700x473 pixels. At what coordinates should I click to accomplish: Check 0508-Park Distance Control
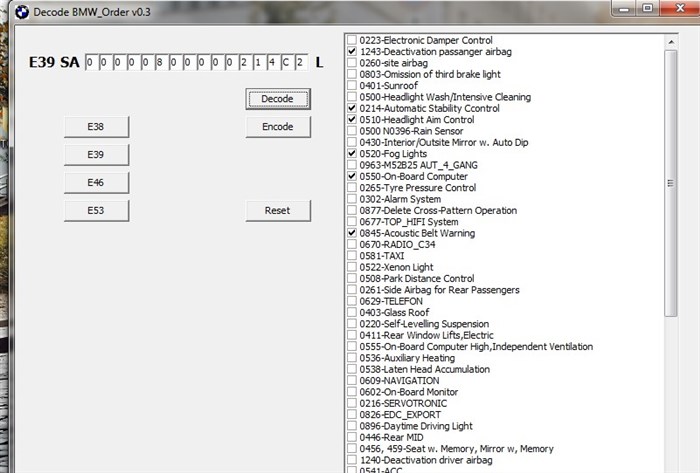pos(352,278)
